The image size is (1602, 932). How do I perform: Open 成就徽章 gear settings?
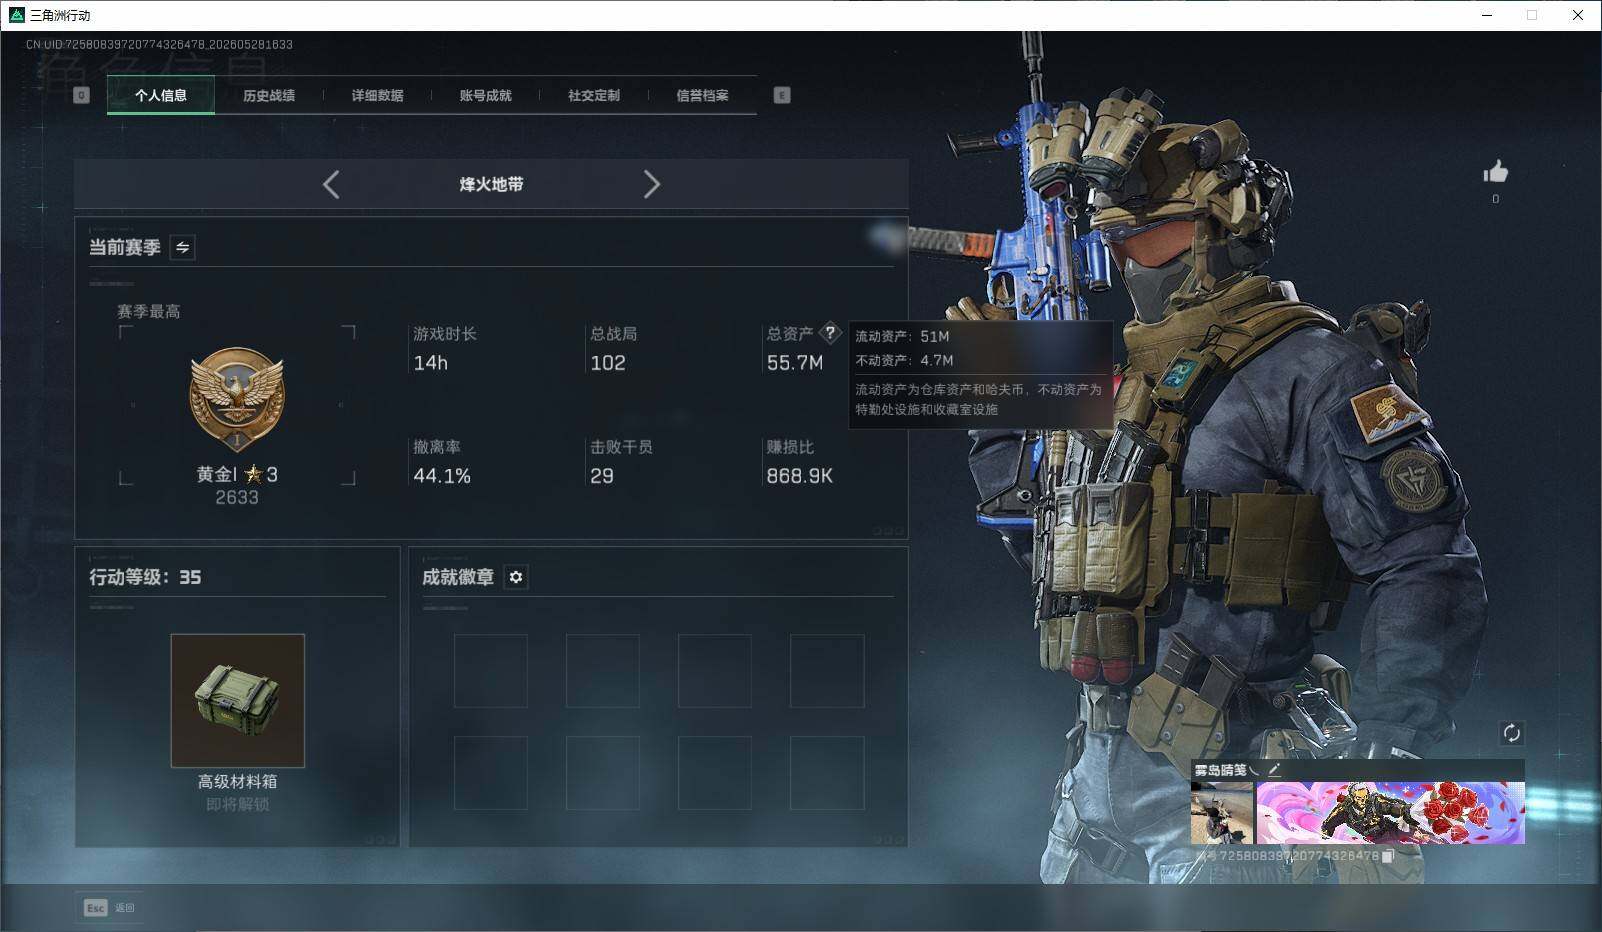pyautogui.click(x=516, y=577)
